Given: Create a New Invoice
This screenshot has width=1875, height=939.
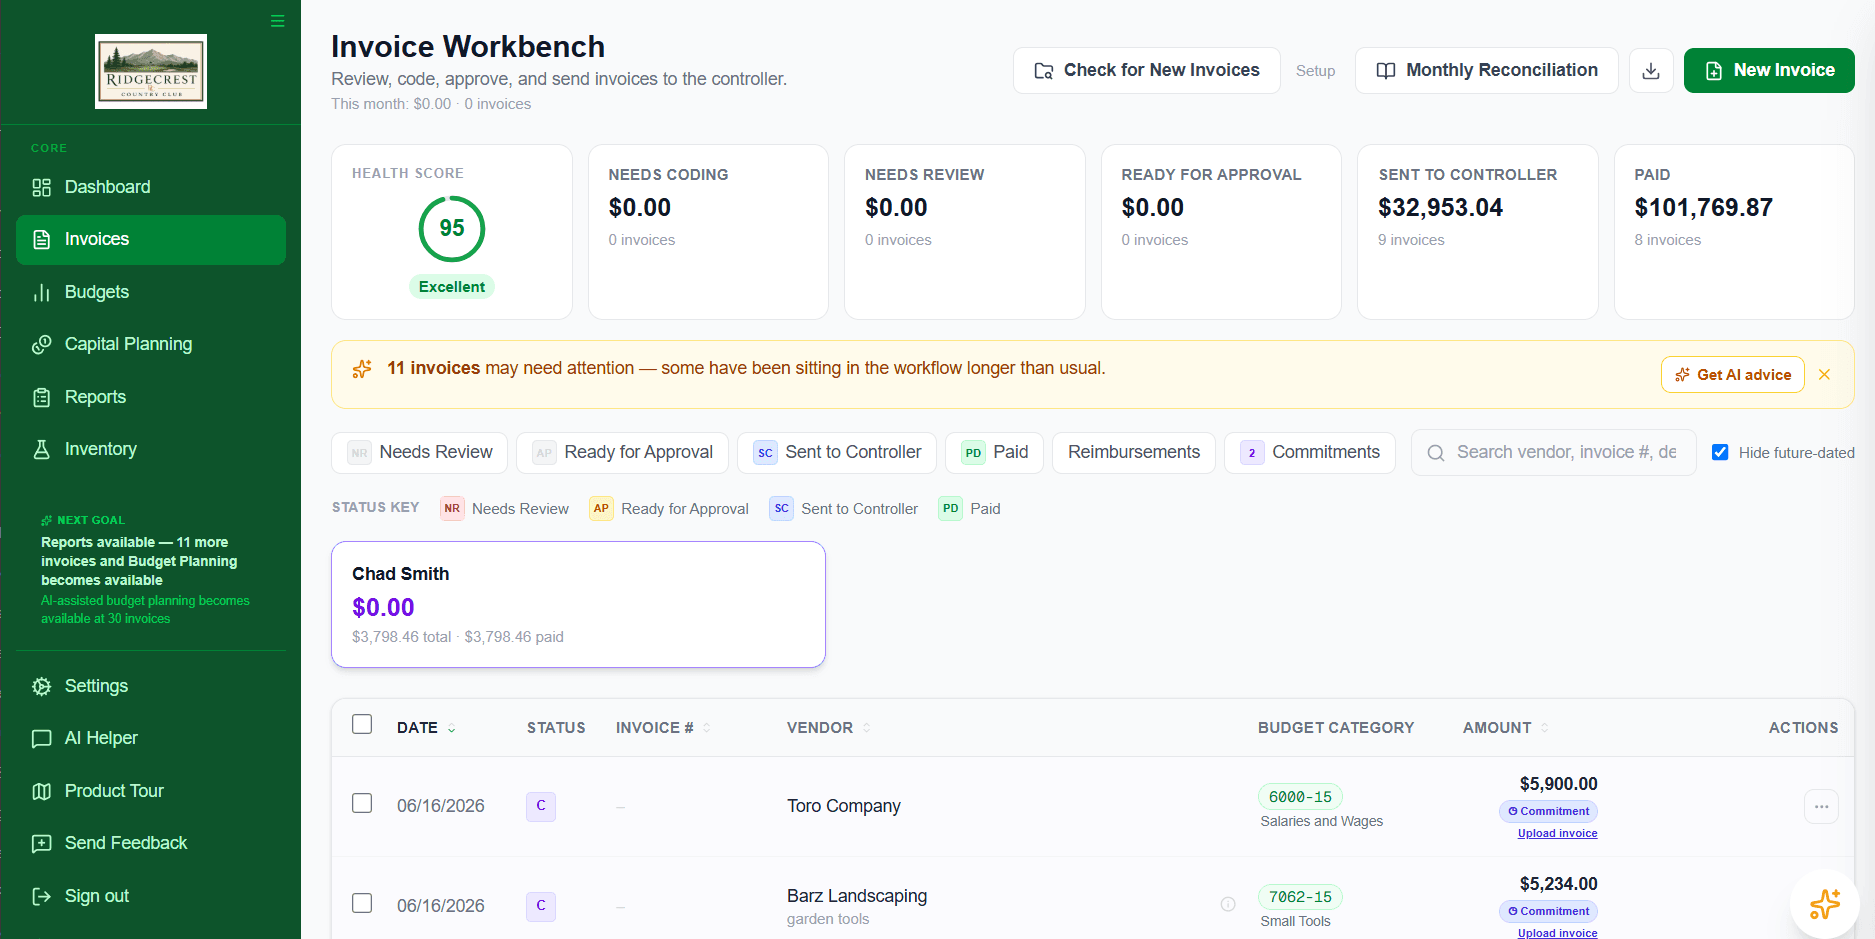Looking at the screenshot, I should click(1769, 70).
